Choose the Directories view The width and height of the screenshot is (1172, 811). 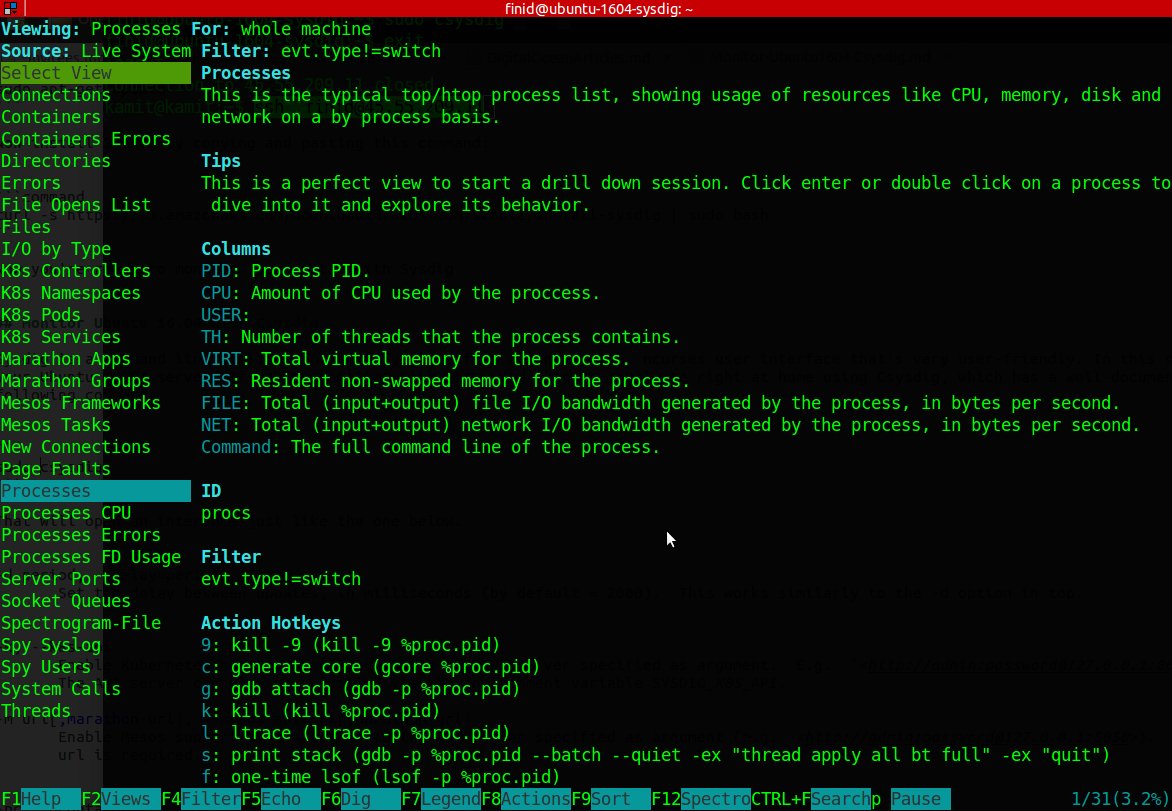point(55,161)
